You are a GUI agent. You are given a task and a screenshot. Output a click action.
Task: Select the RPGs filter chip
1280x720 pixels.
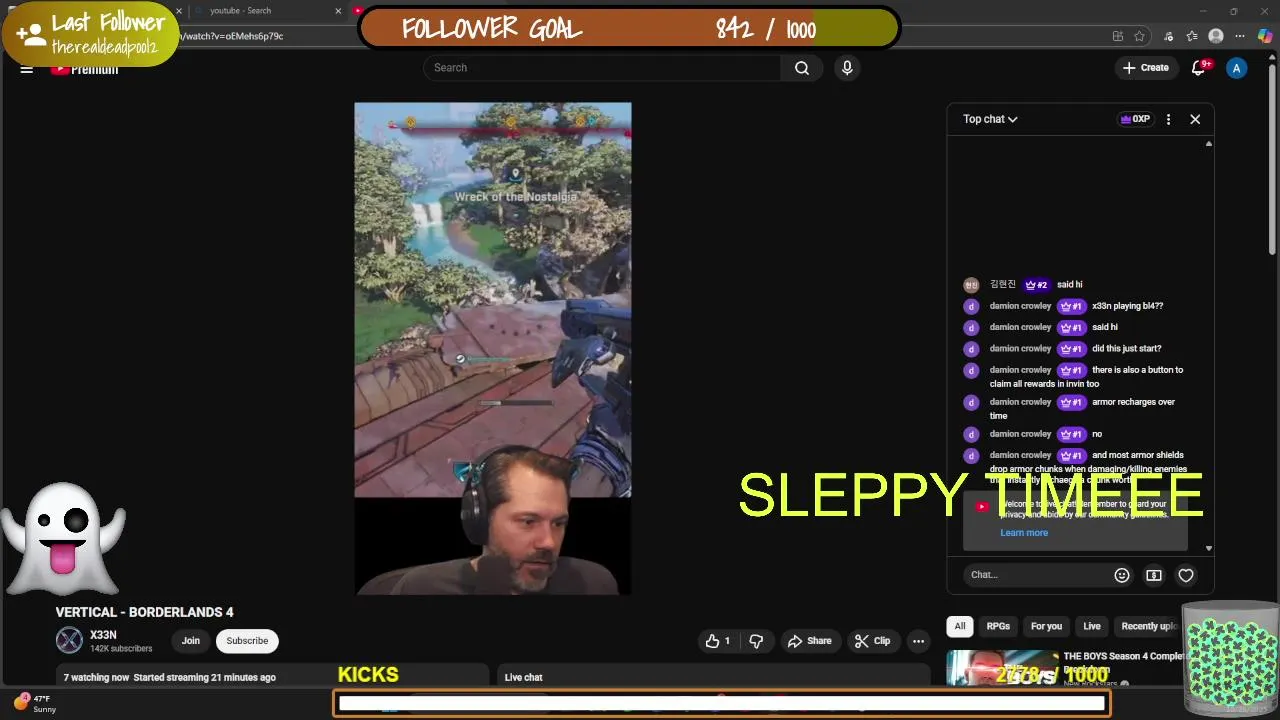[x=998, y=626]
